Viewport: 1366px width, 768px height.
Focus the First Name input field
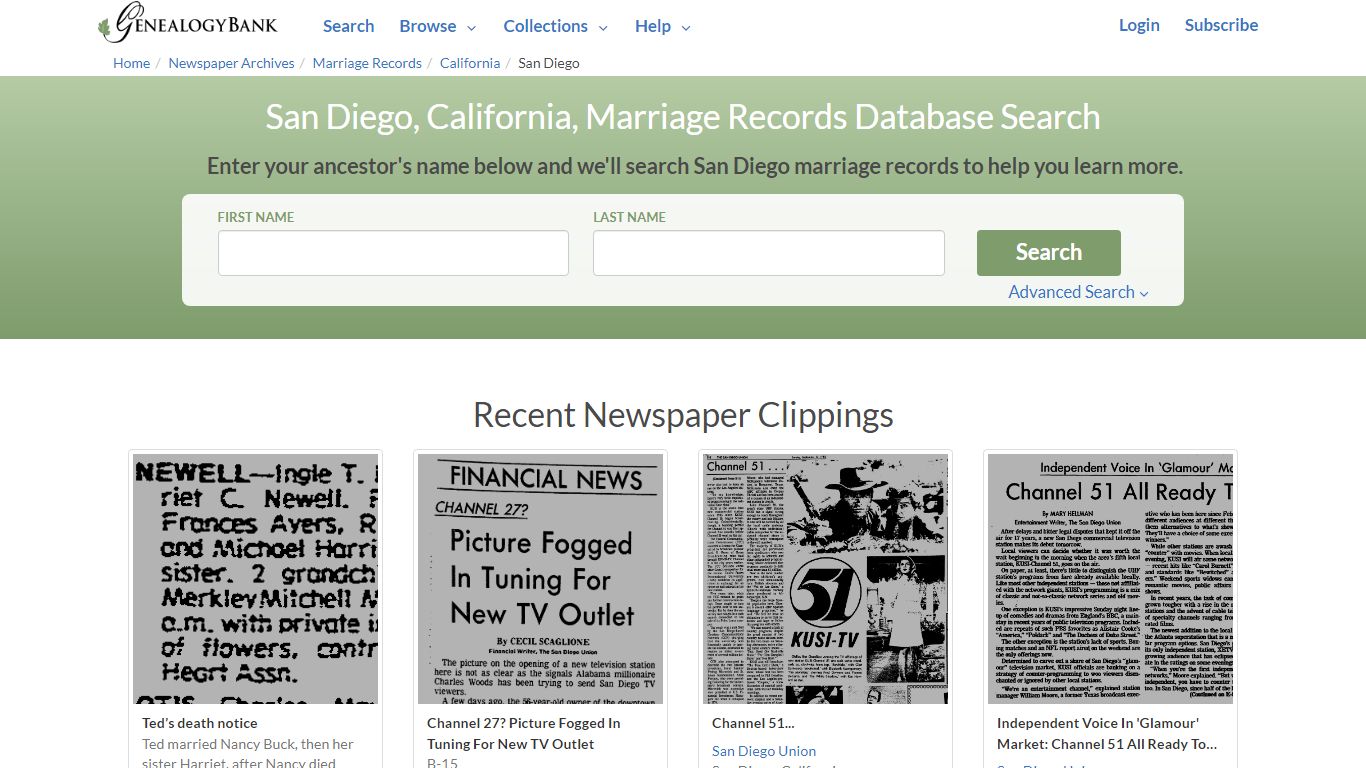393,253
